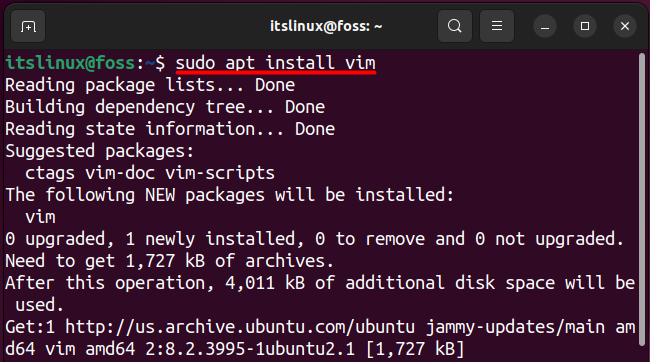Click the following NEW packages line
Image resolution: width=650 pixels, height=362 pixels.
click(x=230, y=195)
